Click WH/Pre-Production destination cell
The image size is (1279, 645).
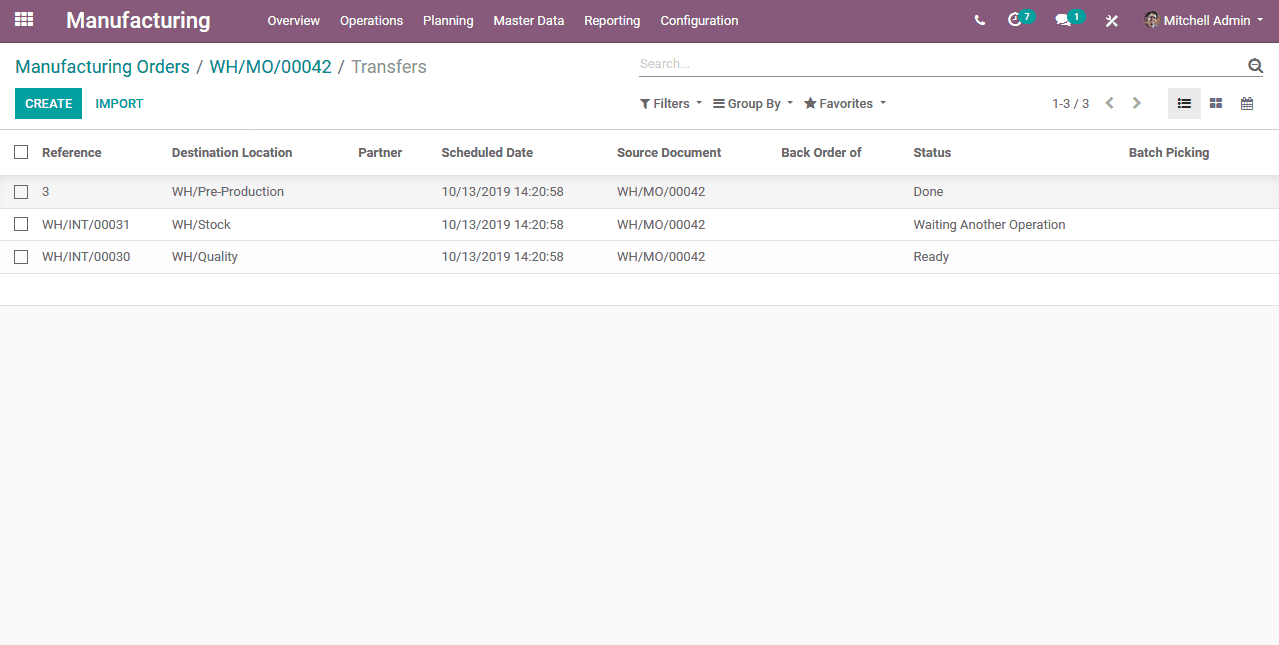click(x=228, y=192)
